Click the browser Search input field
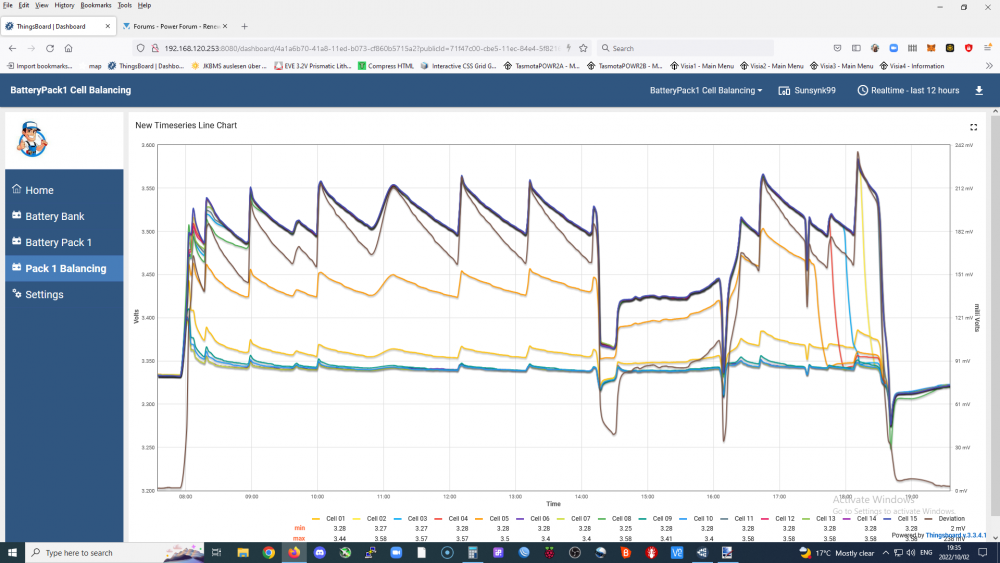The image size is (1000, 563). (x=686, y=48)
